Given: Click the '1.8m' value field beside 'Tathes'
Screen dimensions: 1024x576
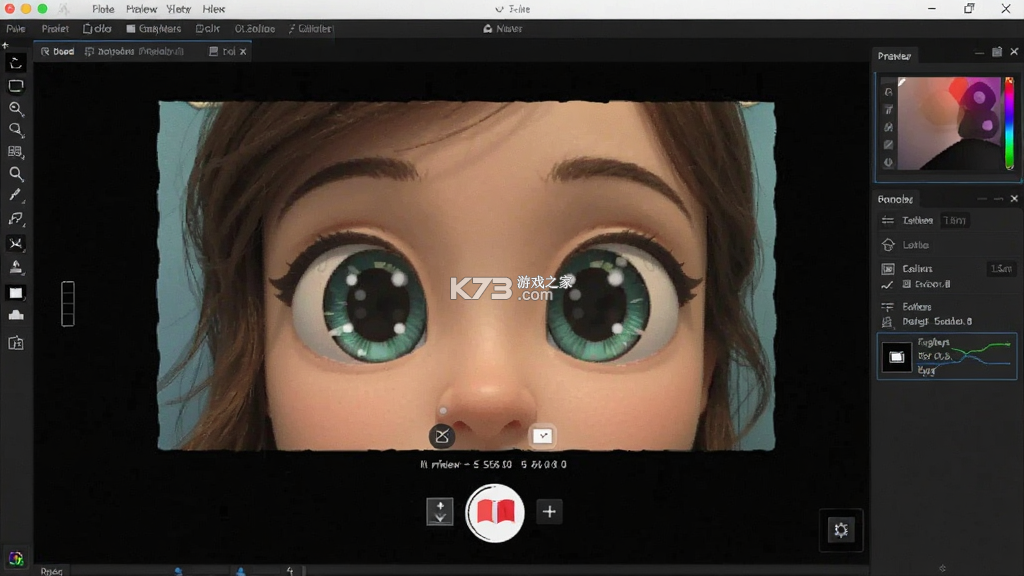Looking at the screenshot, I should tap(955, 221).
